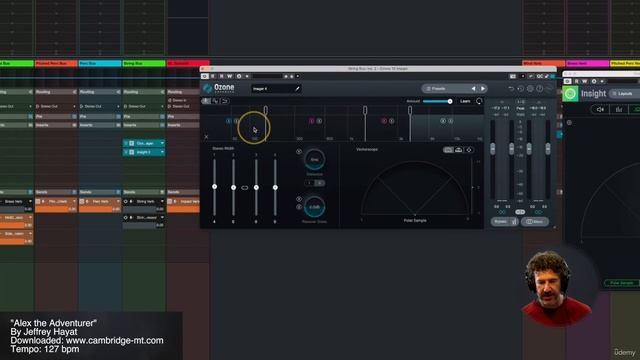Solo band 1 in the crossover display

(236, 121)
